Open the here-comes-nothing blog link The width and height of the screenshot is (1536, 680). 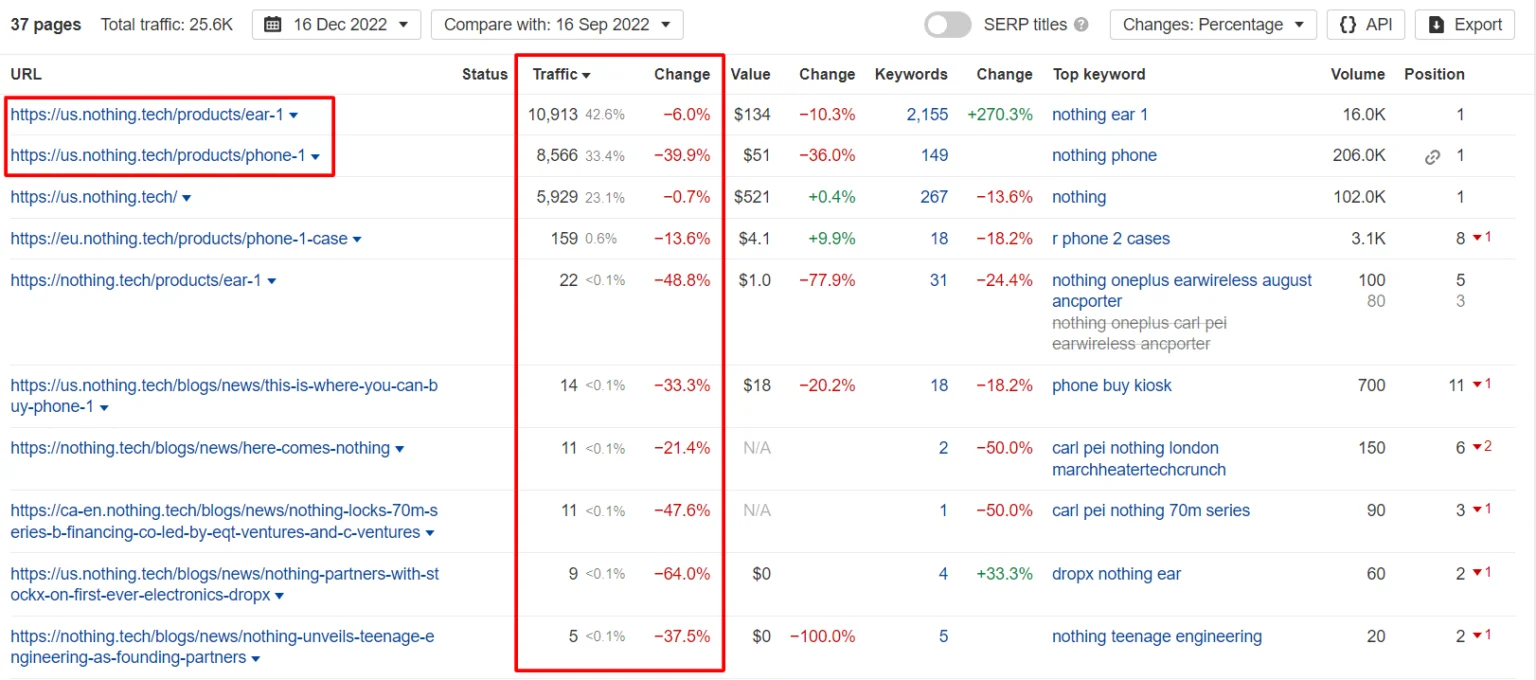click(x=200, y=448)
